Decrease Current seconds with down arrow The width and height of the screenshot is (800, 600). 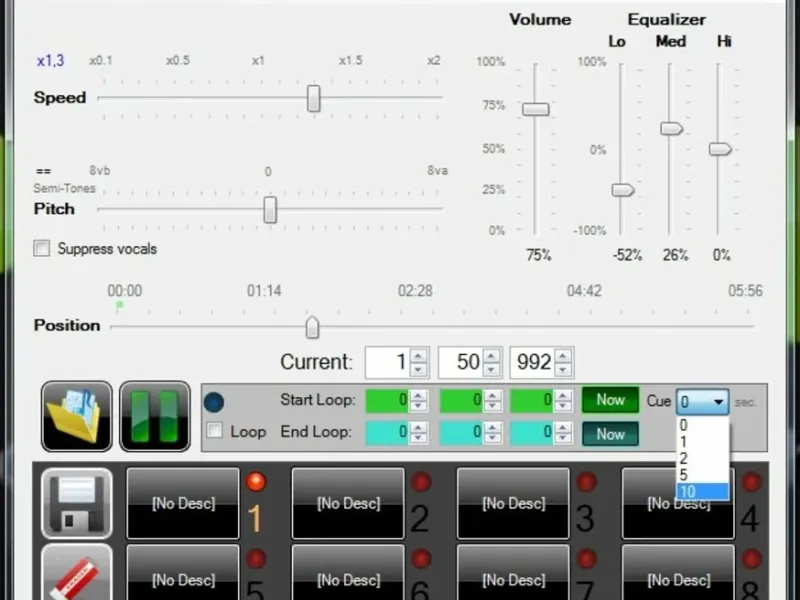(x=491, y=369)
